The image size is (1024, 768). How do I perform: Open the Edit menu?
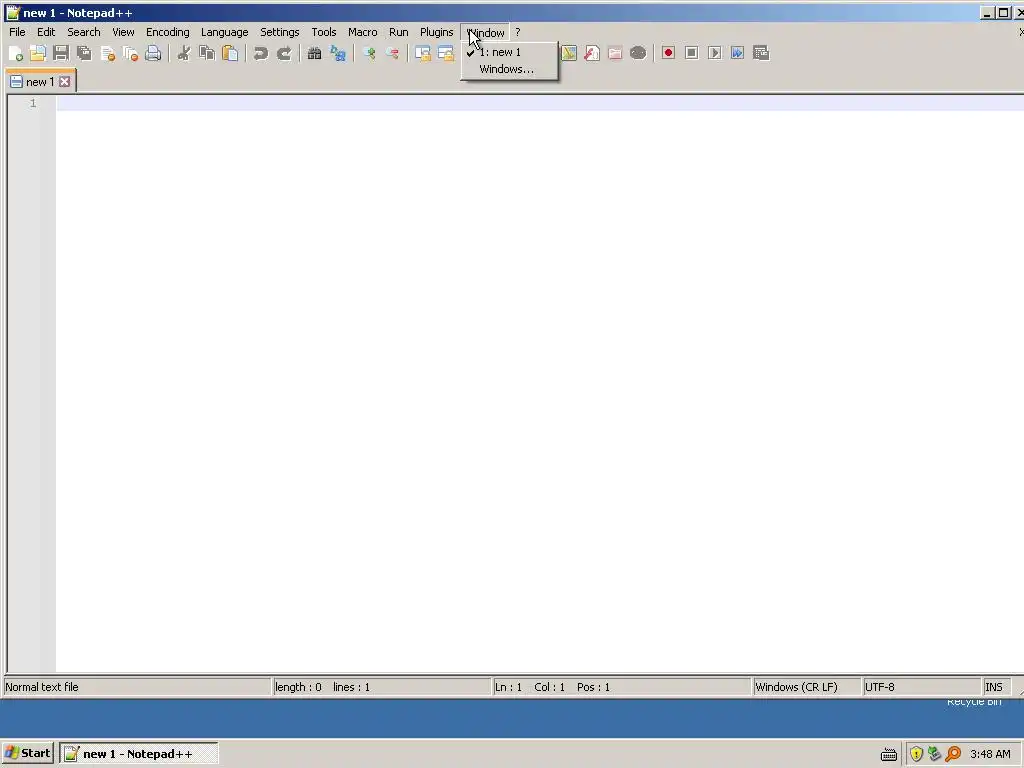(46, 32)
